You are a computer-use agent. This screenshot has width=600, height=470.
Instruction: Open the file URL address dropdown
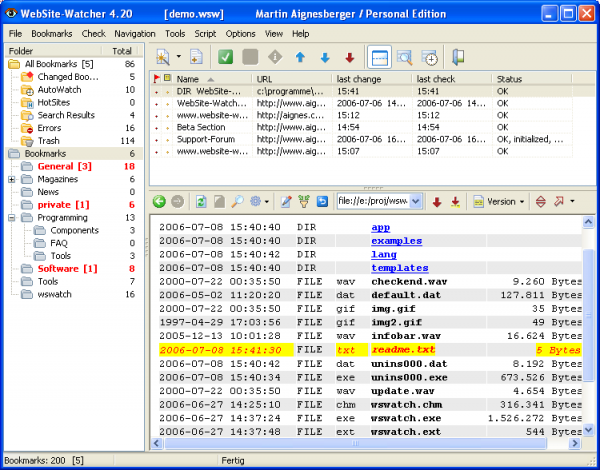(x=415, y=201)
